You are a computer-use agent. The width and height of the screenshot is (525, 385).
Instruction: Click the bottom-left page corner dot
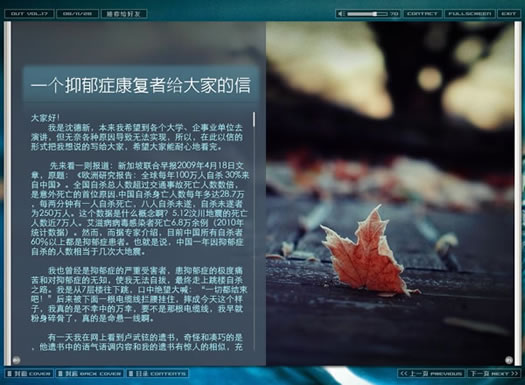coord(16,360)
